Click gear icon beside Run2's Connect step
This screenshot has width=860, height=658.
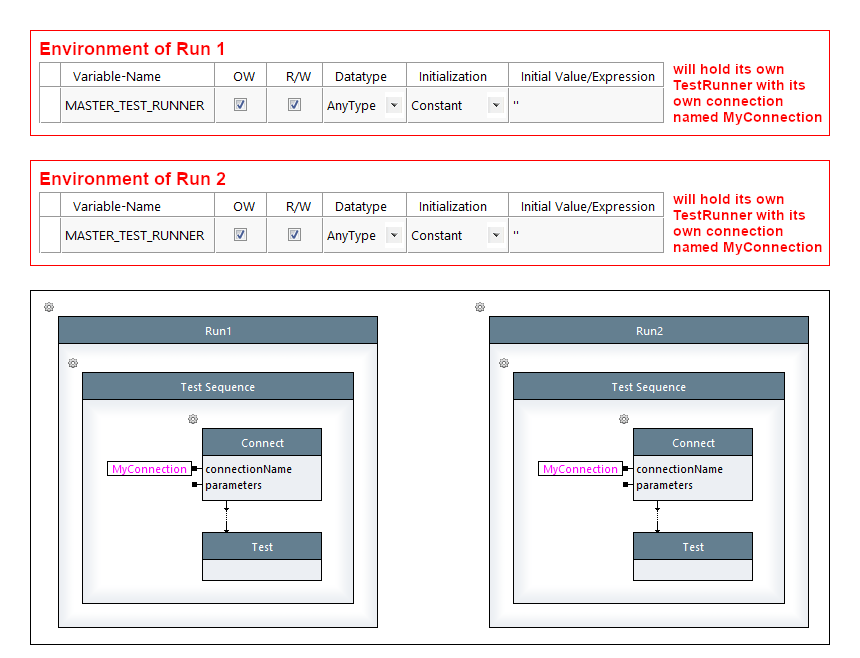(624, 420)
